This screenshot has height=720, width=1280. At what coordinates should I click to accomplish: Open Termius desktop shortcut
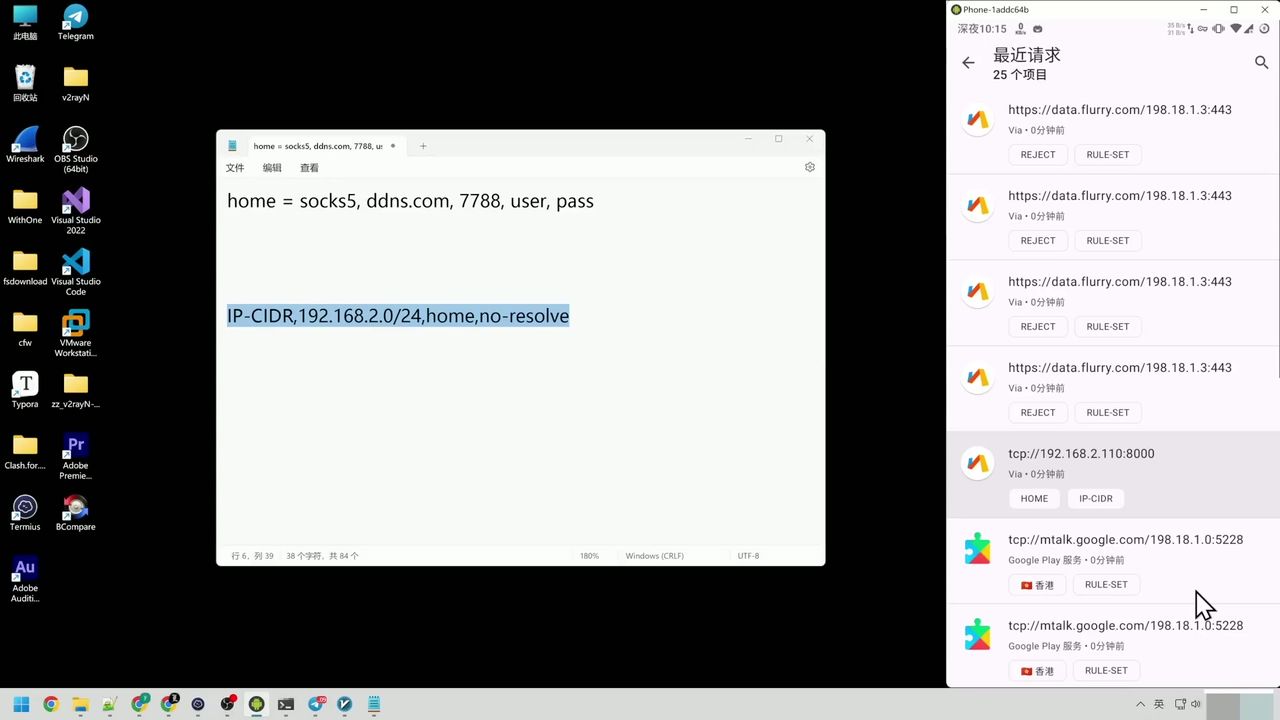[25, 512]
